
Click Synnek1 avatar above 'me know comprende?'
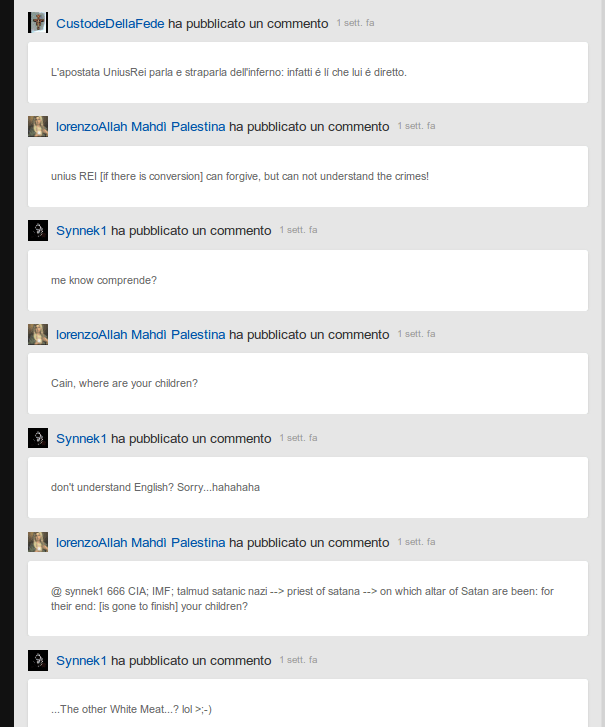(38, 231)
